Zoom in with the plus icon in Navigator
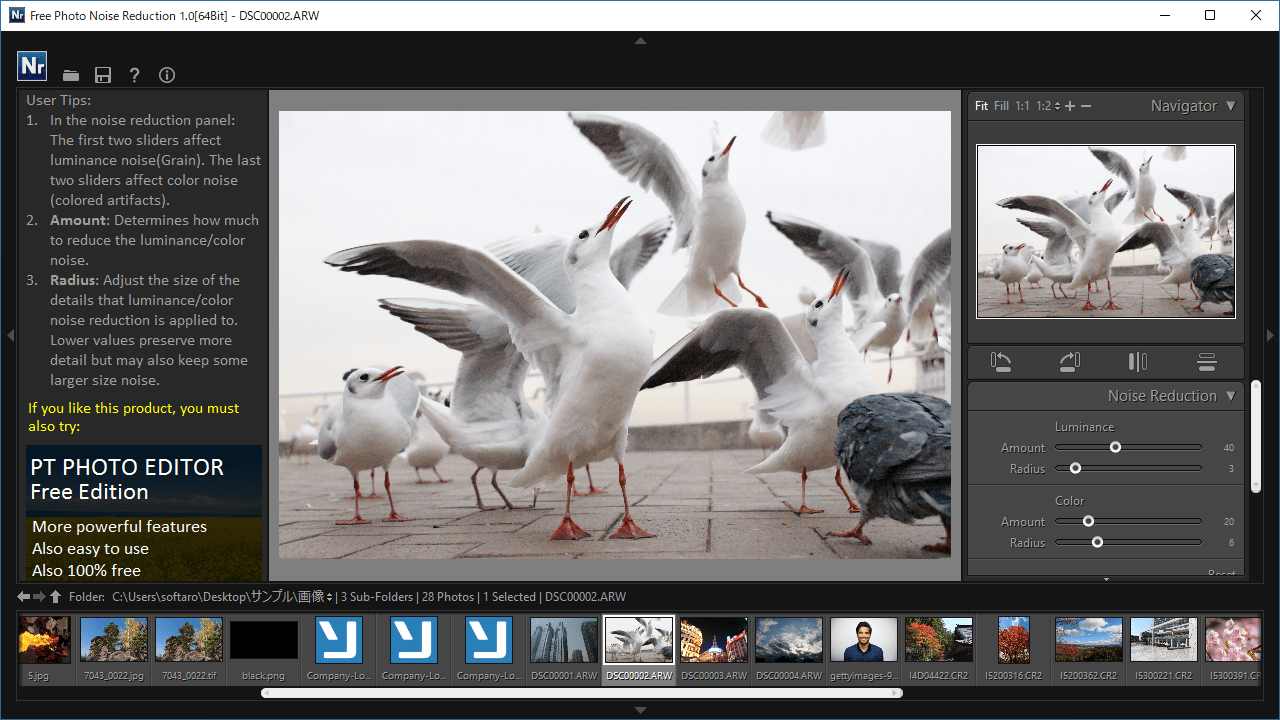Image resolution: width=1280 pixels, height=720 pixels. pyautogui.click(x=1070, y=106)
